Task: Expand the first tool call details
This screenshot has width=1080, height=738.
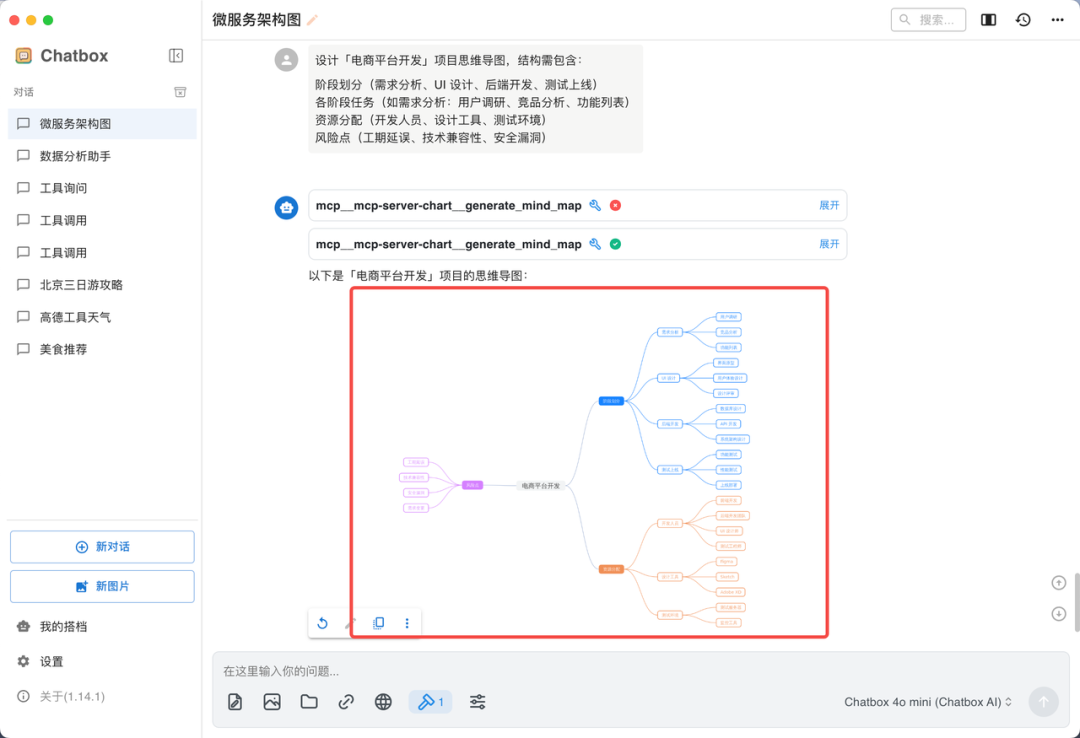Action: tap(828, 205)
